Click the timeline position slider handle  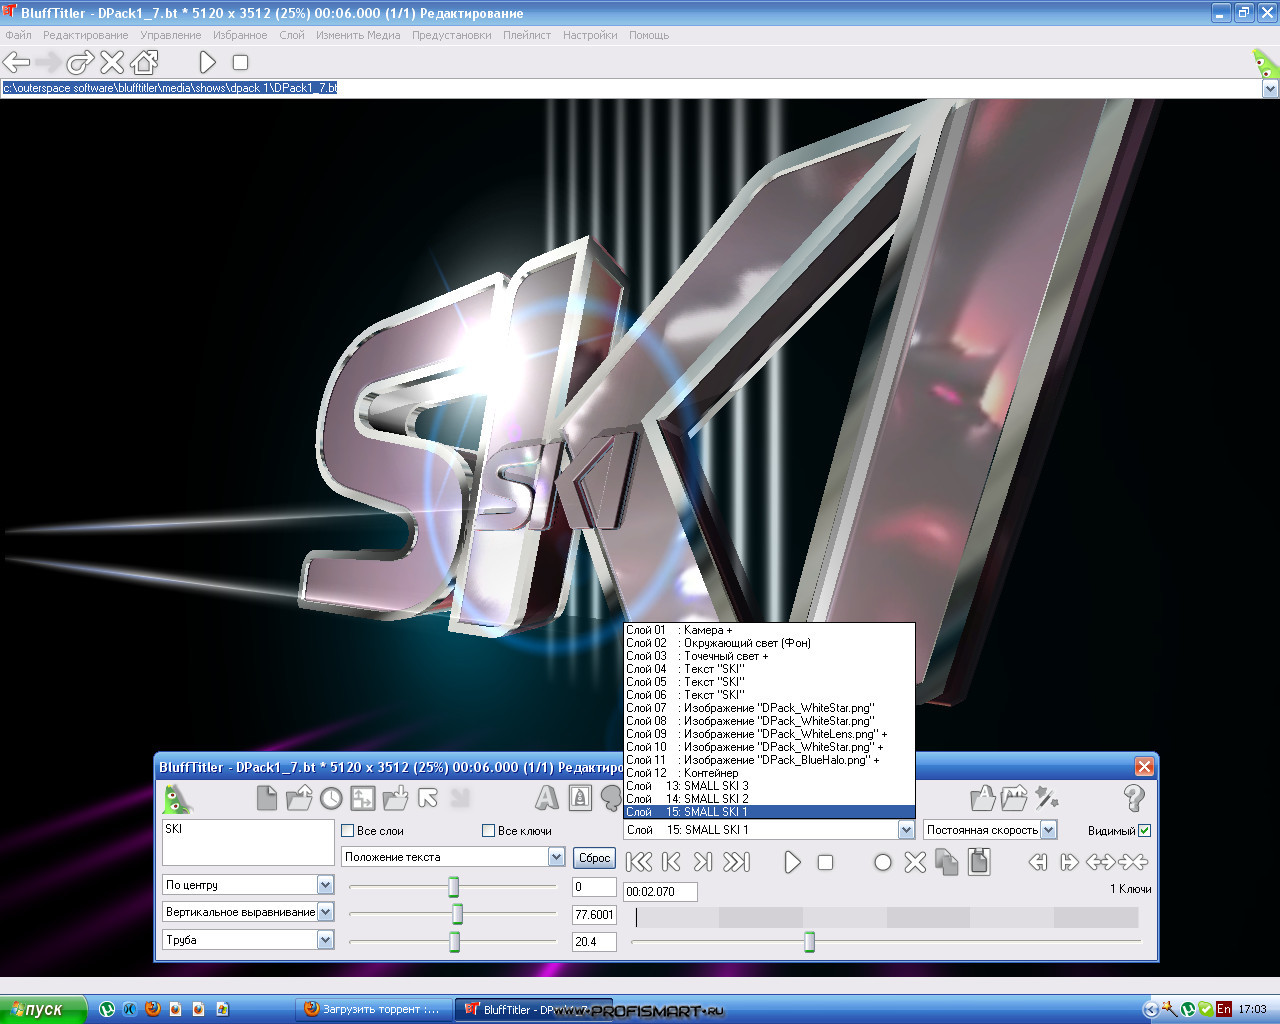pos(809,942)
